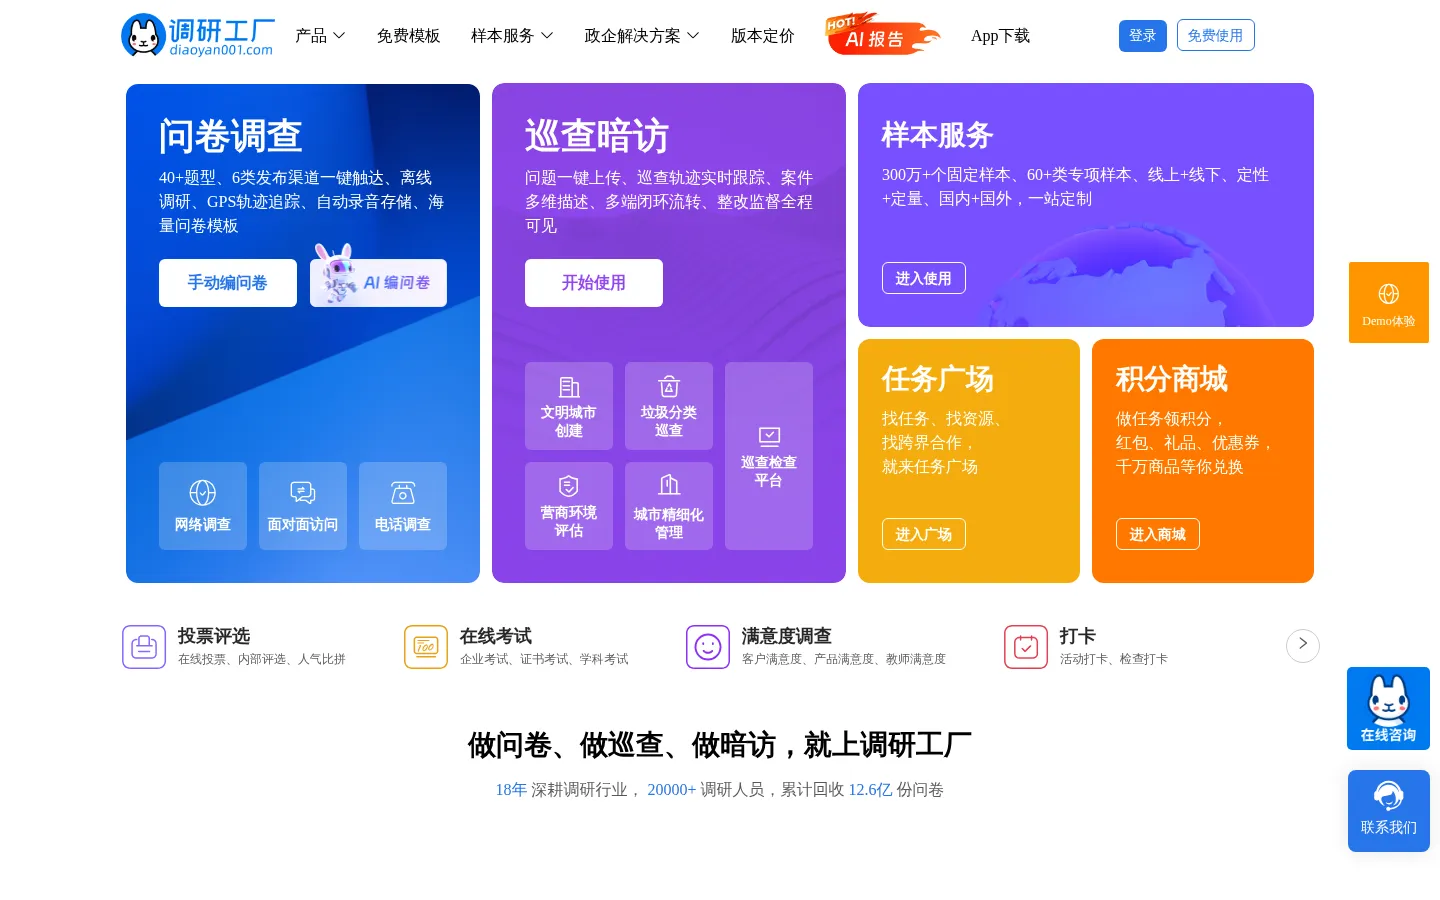Go to the 版本定价 page
The image size is (1440, 900).
[x=763, y=36]
